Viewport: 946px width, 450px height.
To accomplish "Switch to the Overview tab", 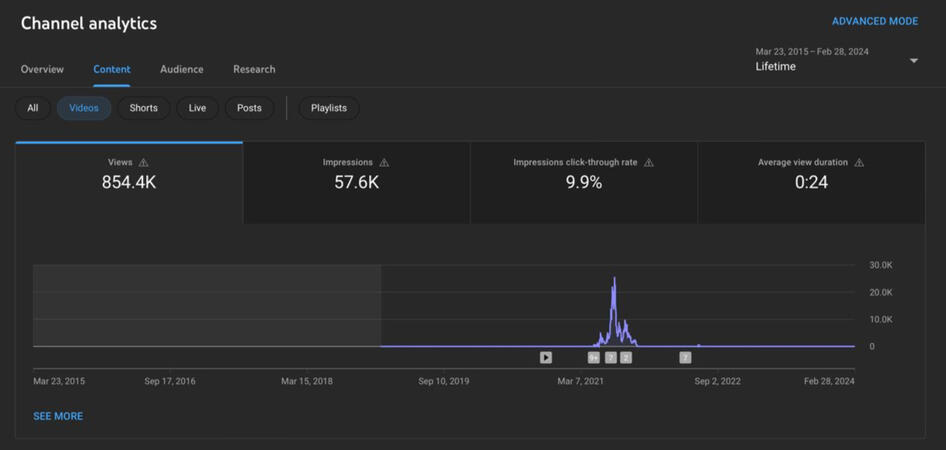I will 42,69.
